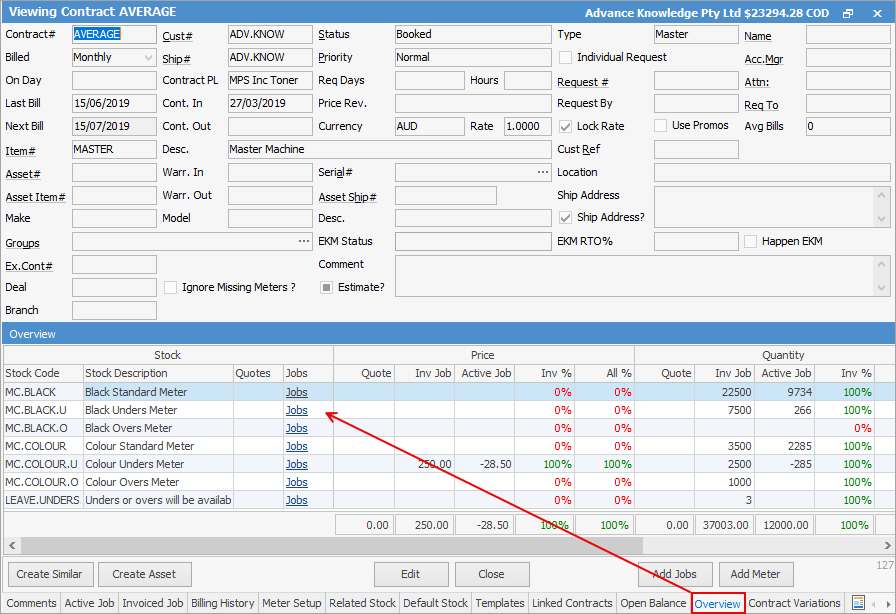The width and height of the screenshot is (896, 614).
Task: Click the Create Asset button
Action: pyautogui.click(x=145, y=574)
